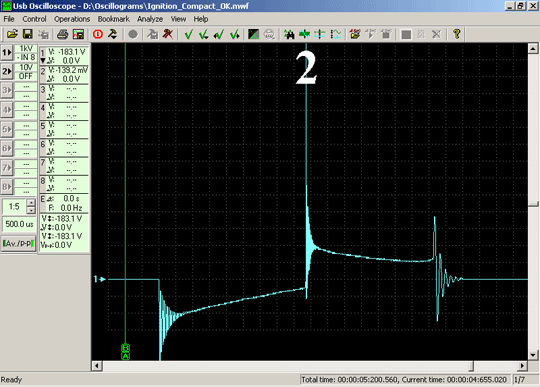The width and height of the screenshot is (540, 387).
Task: Click the gray record circle icon
Action: pyautogui.click(x=133, y=34)
